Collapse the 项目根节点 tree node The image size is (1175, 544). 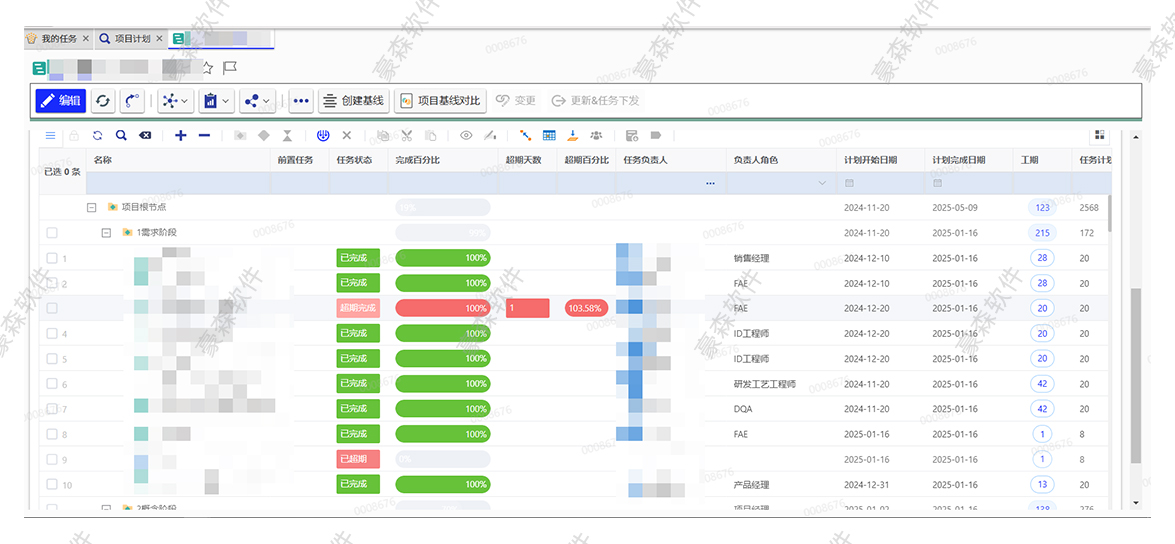tap(91, 208)
